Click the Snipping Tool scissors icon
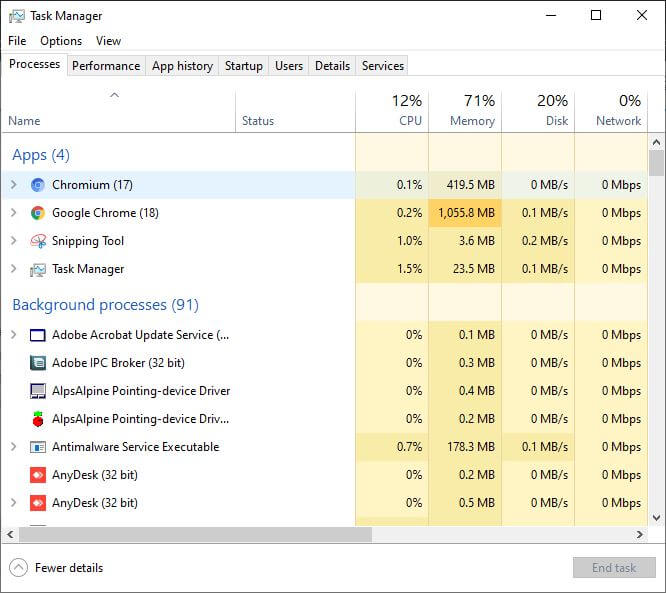This screenshot has width=666, height=593. [x=38, y=241]
